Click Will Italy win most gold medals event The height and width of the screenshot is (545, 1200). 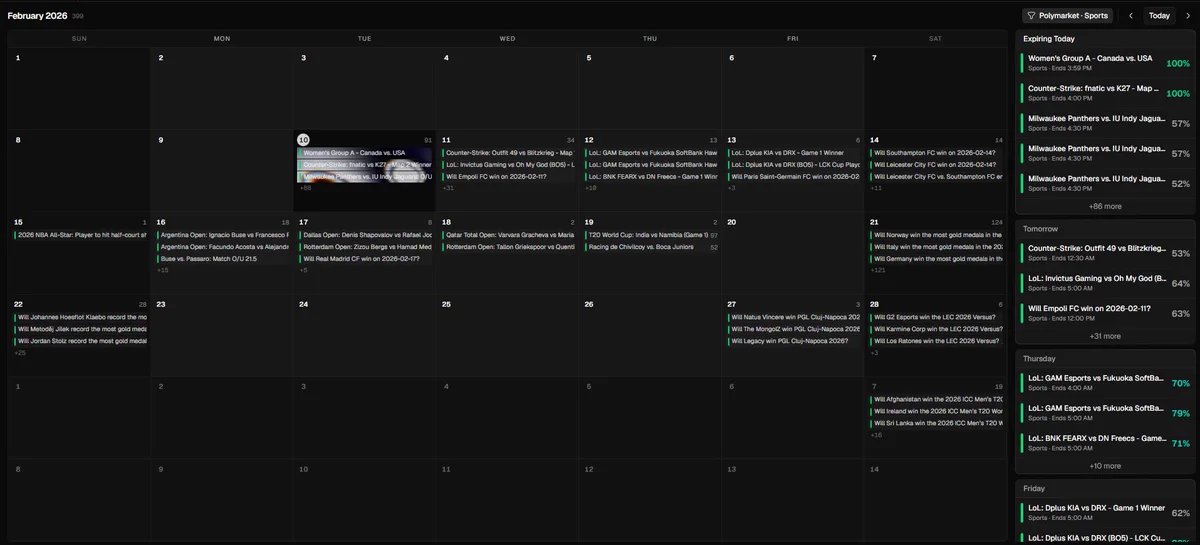point(937,247)
